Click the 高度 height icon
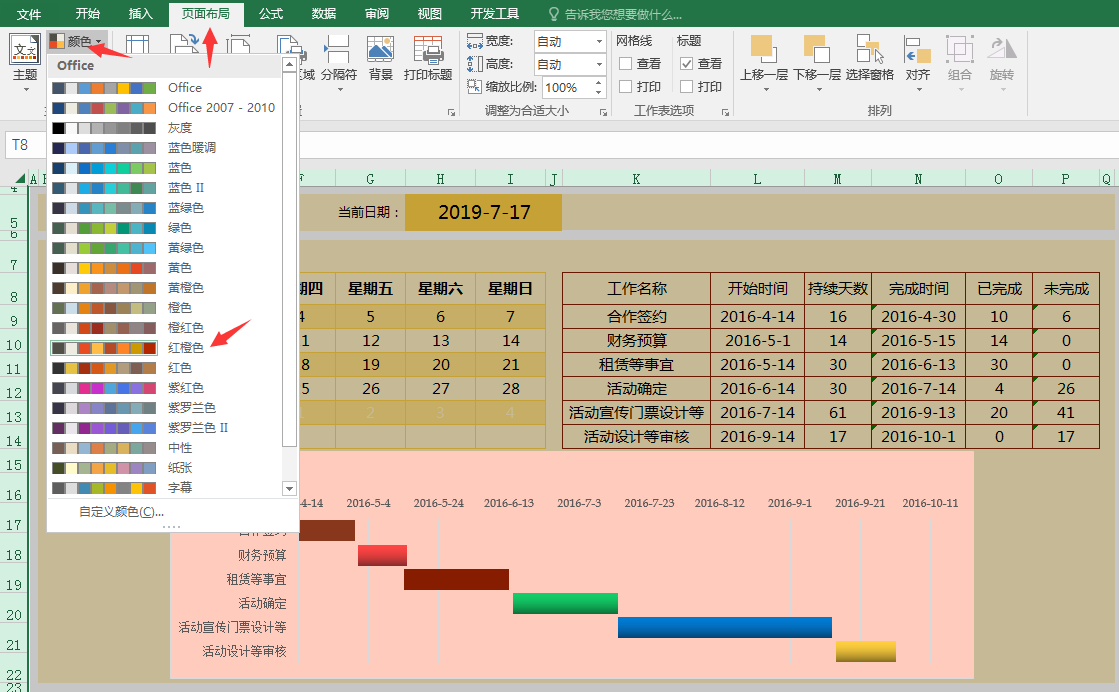Viewport: 1119px width, 692px height. pos(475,64)
